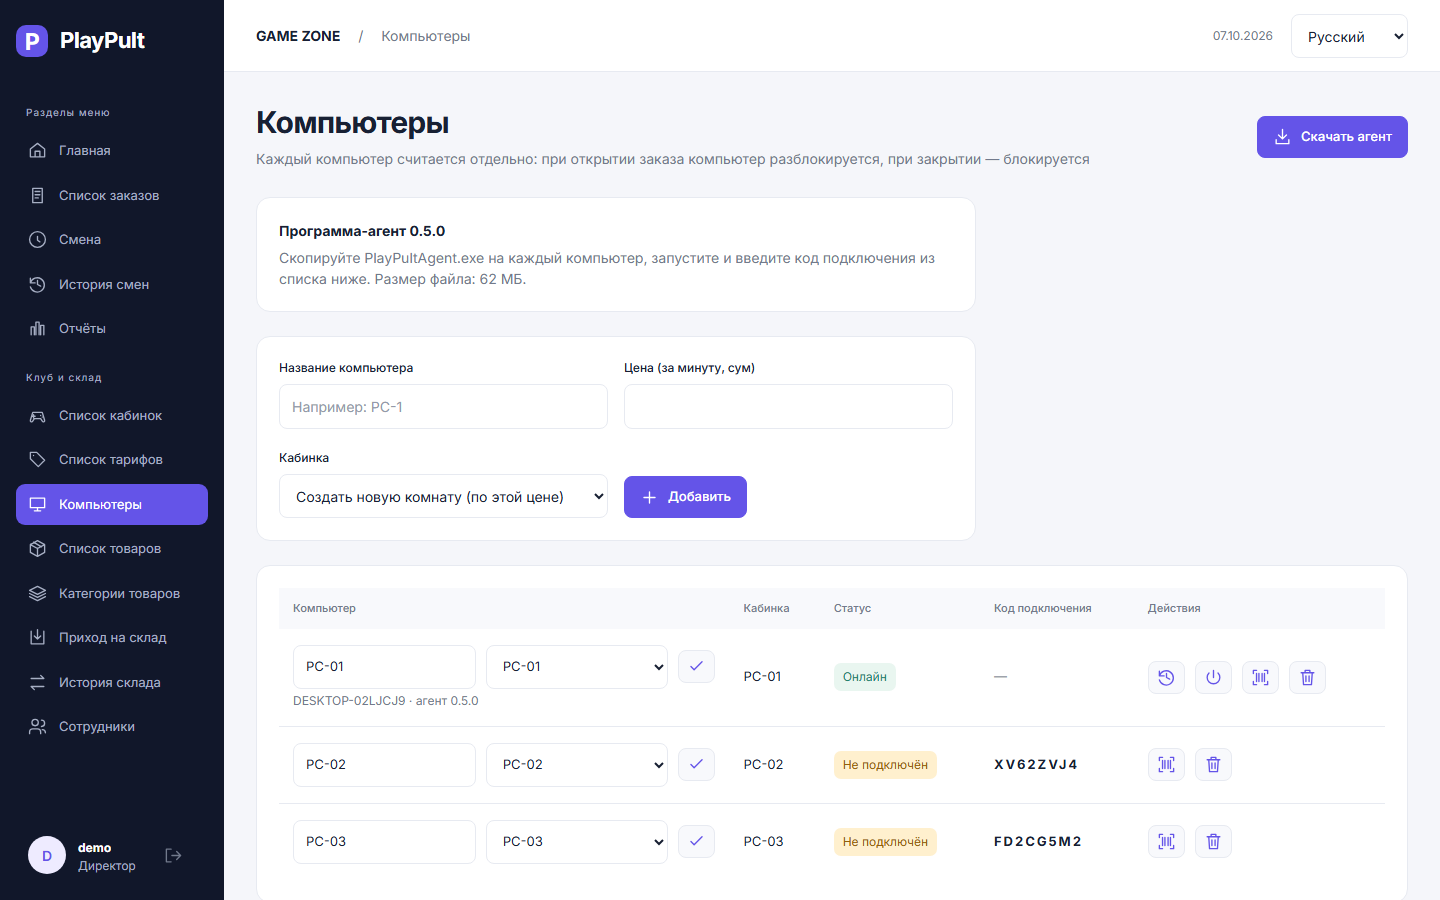
Task: Click the Название компьютера input field
Action: [x=443, y=407]
